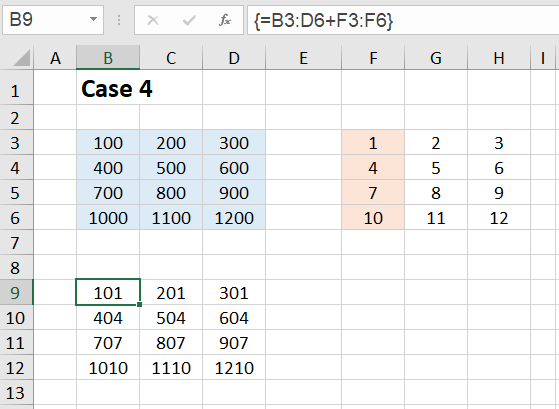Select column C header
The width and height of the screenshot is (559, 409).
(x=171, y=58)
